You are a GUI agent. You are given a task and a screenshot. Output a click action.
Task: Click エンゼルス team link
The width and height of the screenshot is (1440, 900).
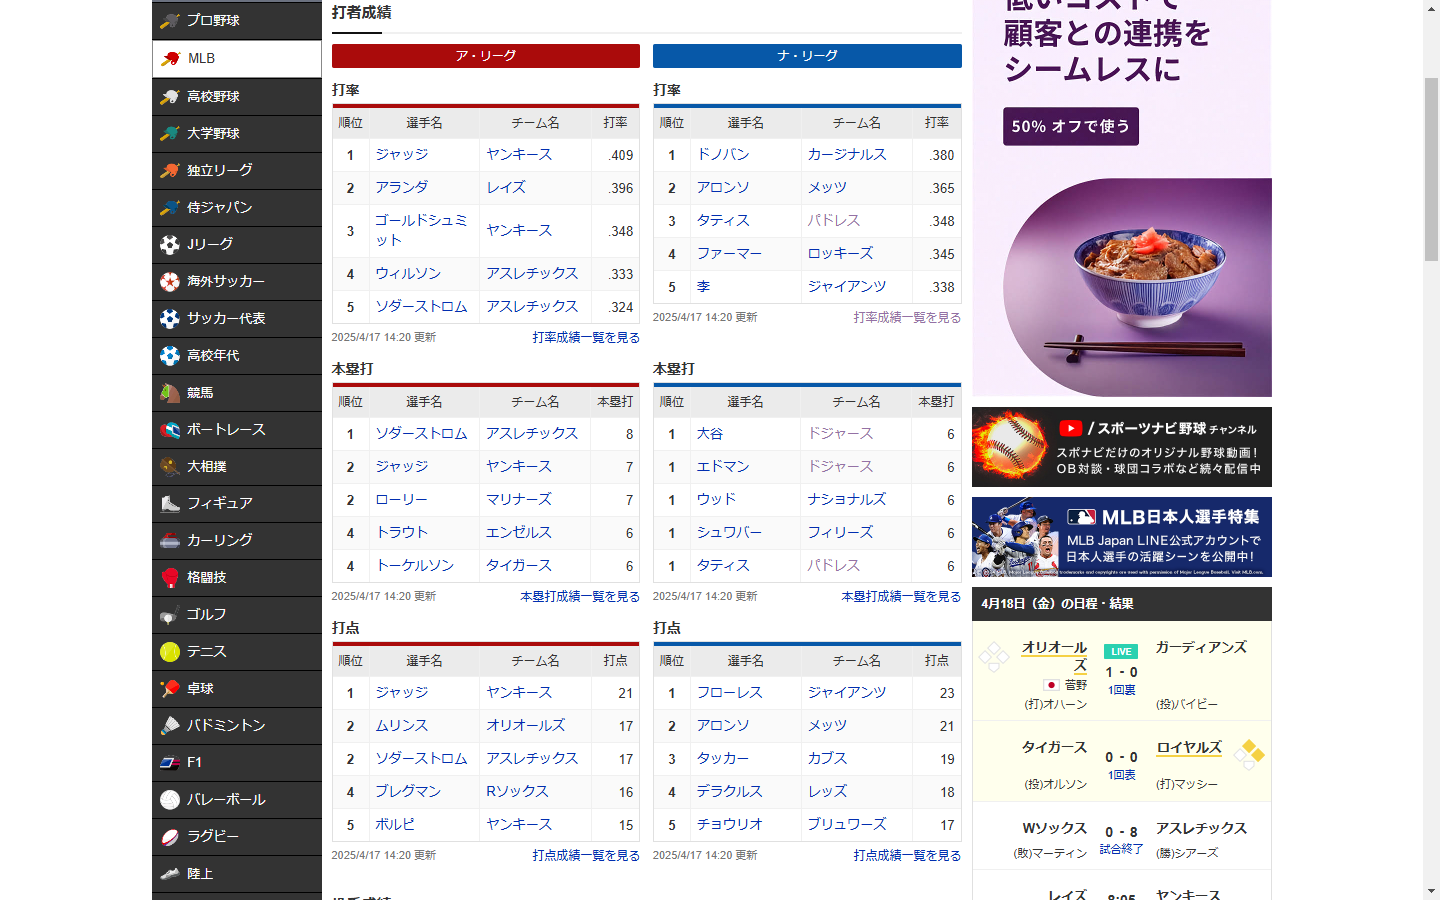[519, 532]
